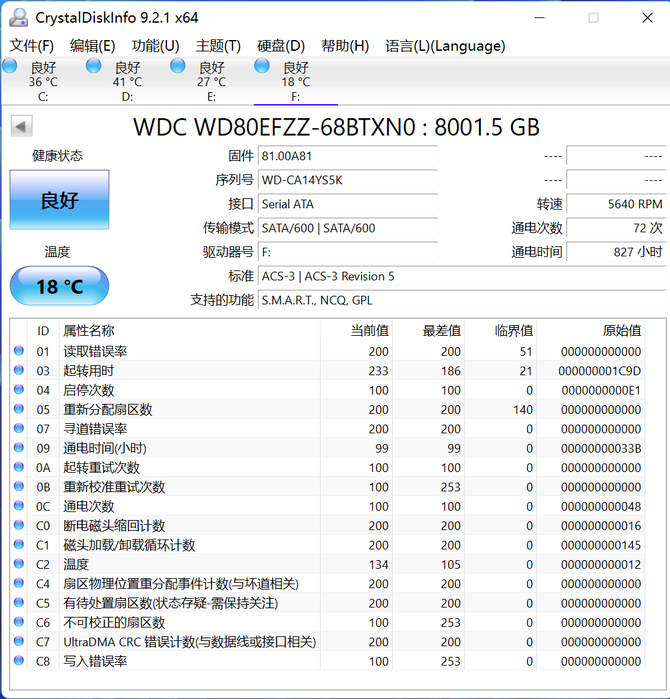670x699 pixels.
Task: Click the CrystalDiskInfo app icon in title bar
Action: 19,18
